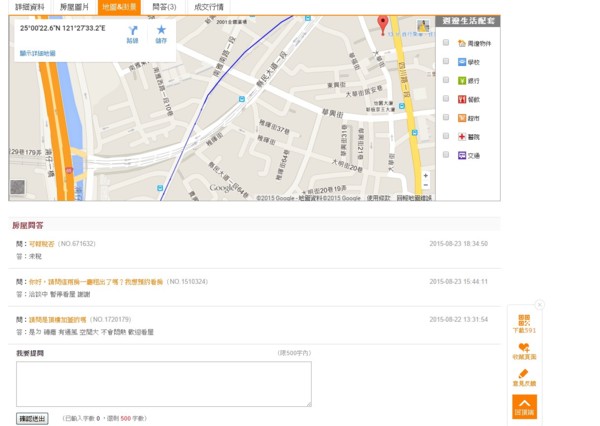Switch to the 詳細資料 tab
This screenshot has width=600, height=426.
point(30,7)
